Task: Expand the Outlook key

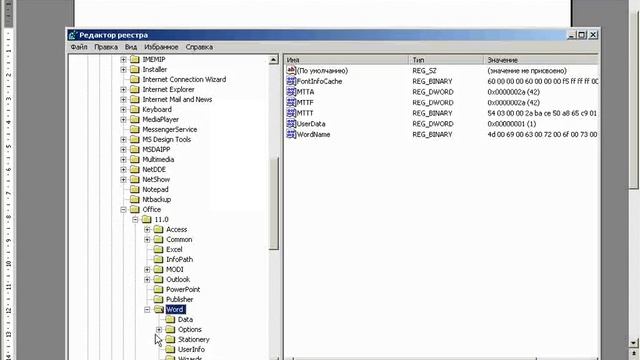Action: [147, 280]
